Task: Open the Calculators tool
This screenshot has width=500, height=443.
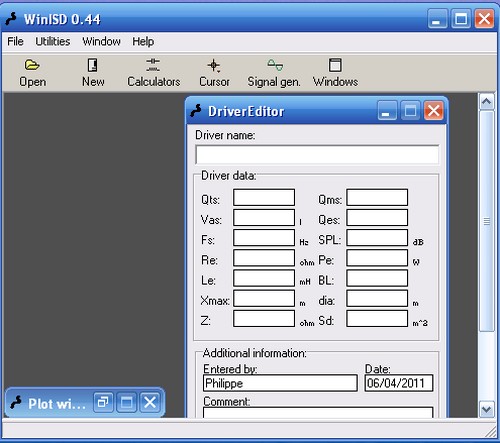Action: tap(154, 73)
